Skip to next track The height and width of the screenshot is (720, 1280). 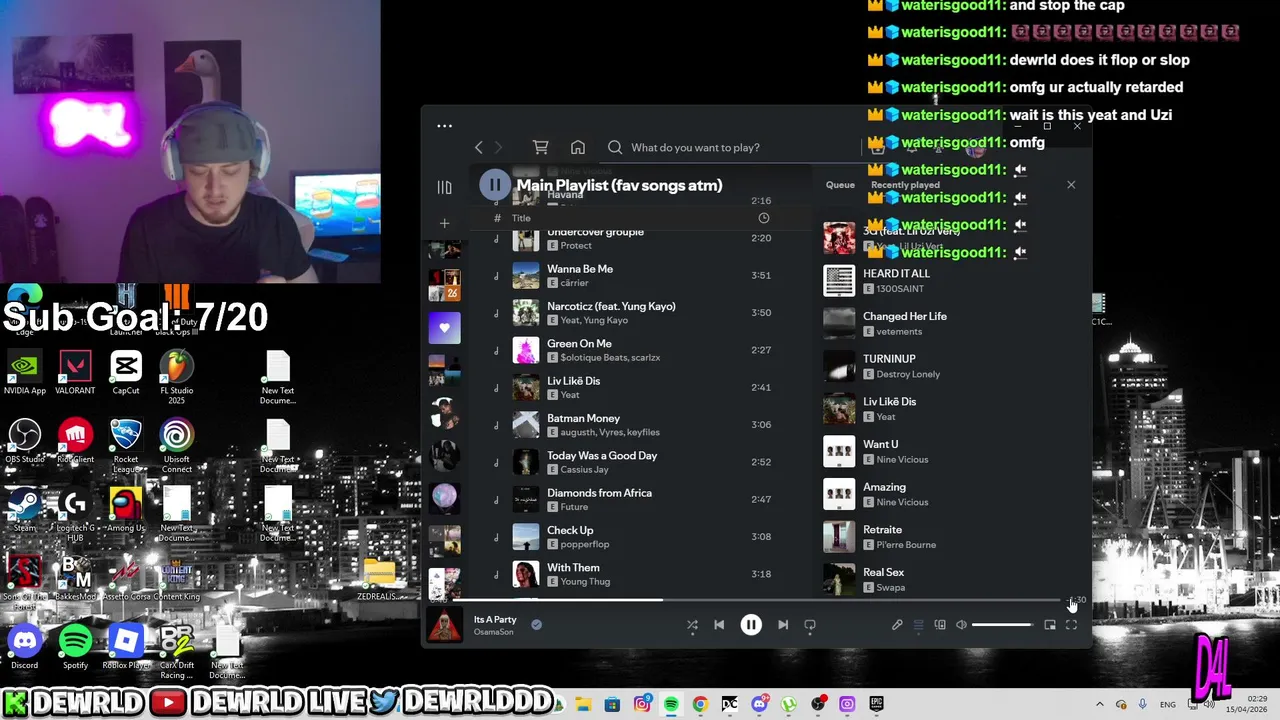tap(783, 625)
